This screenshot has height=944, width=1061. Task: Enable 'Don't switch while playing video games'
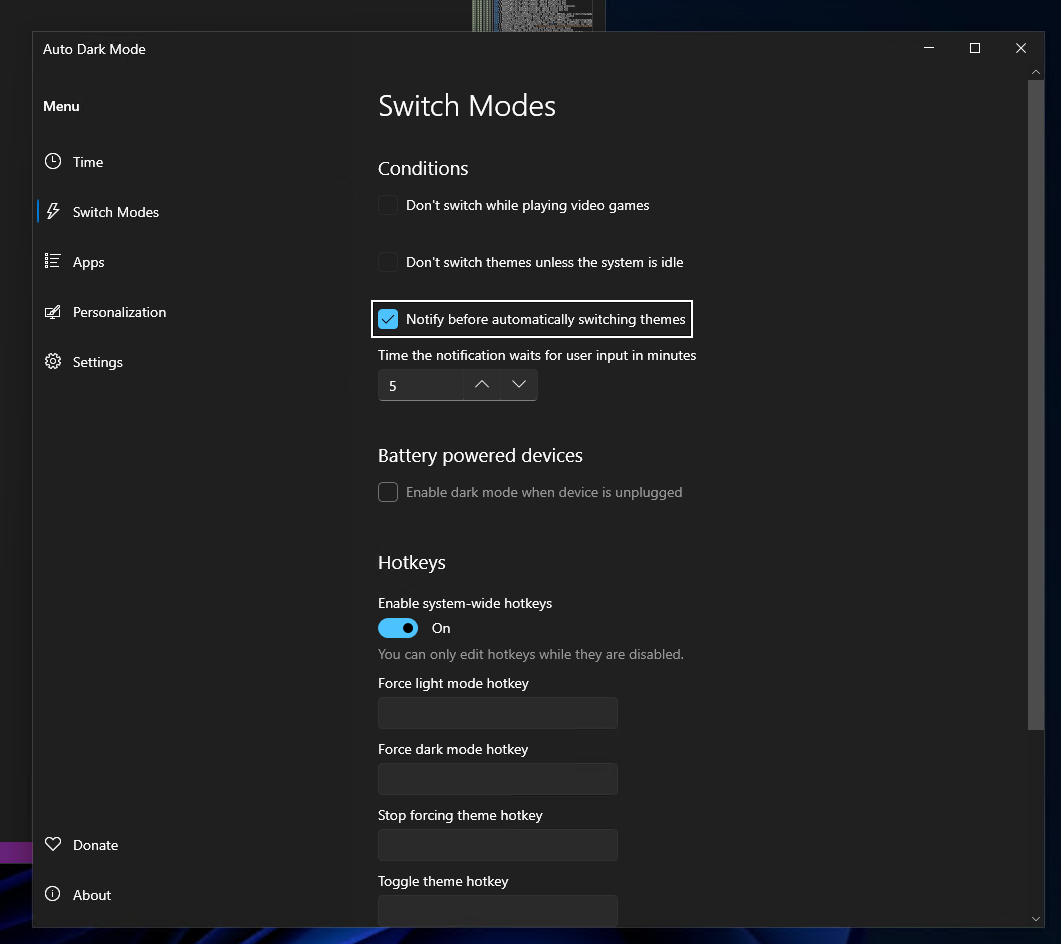[x=388, y=205]
